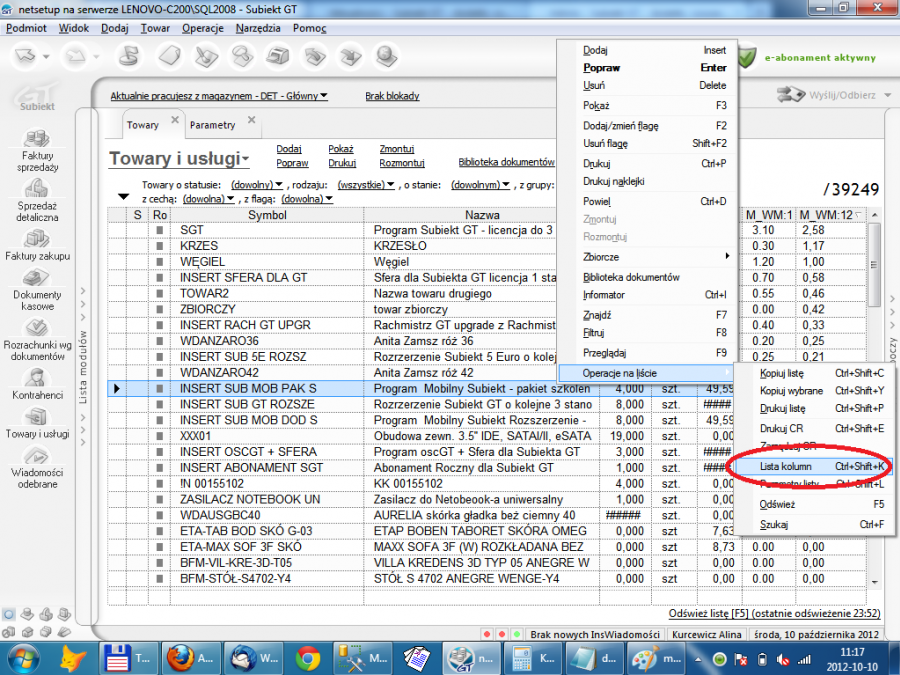Click the Popraw link above the list
Image resolution: width=900 pixels, height=675 pixels.
tap(292, 163)
